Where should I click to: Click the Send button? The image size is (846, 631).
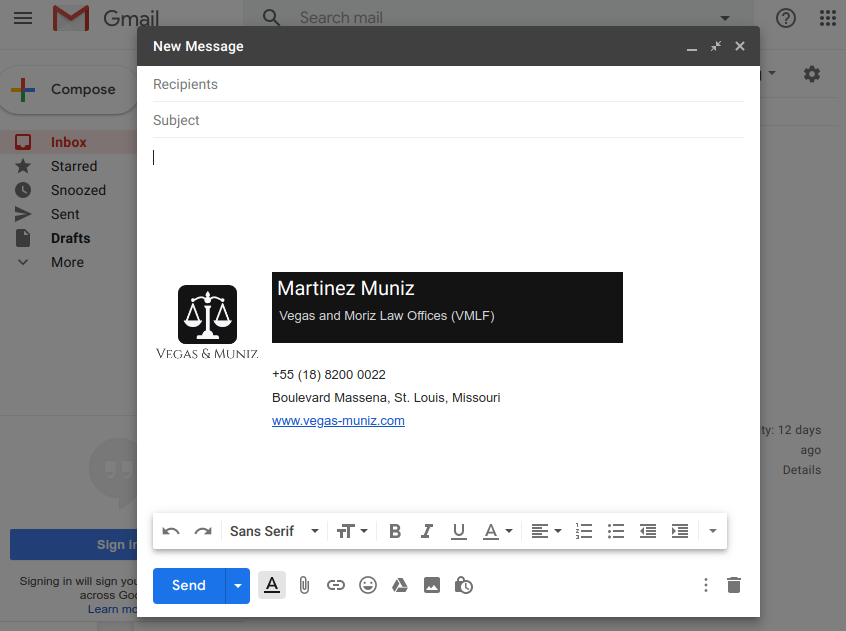[x=189, y=586]
